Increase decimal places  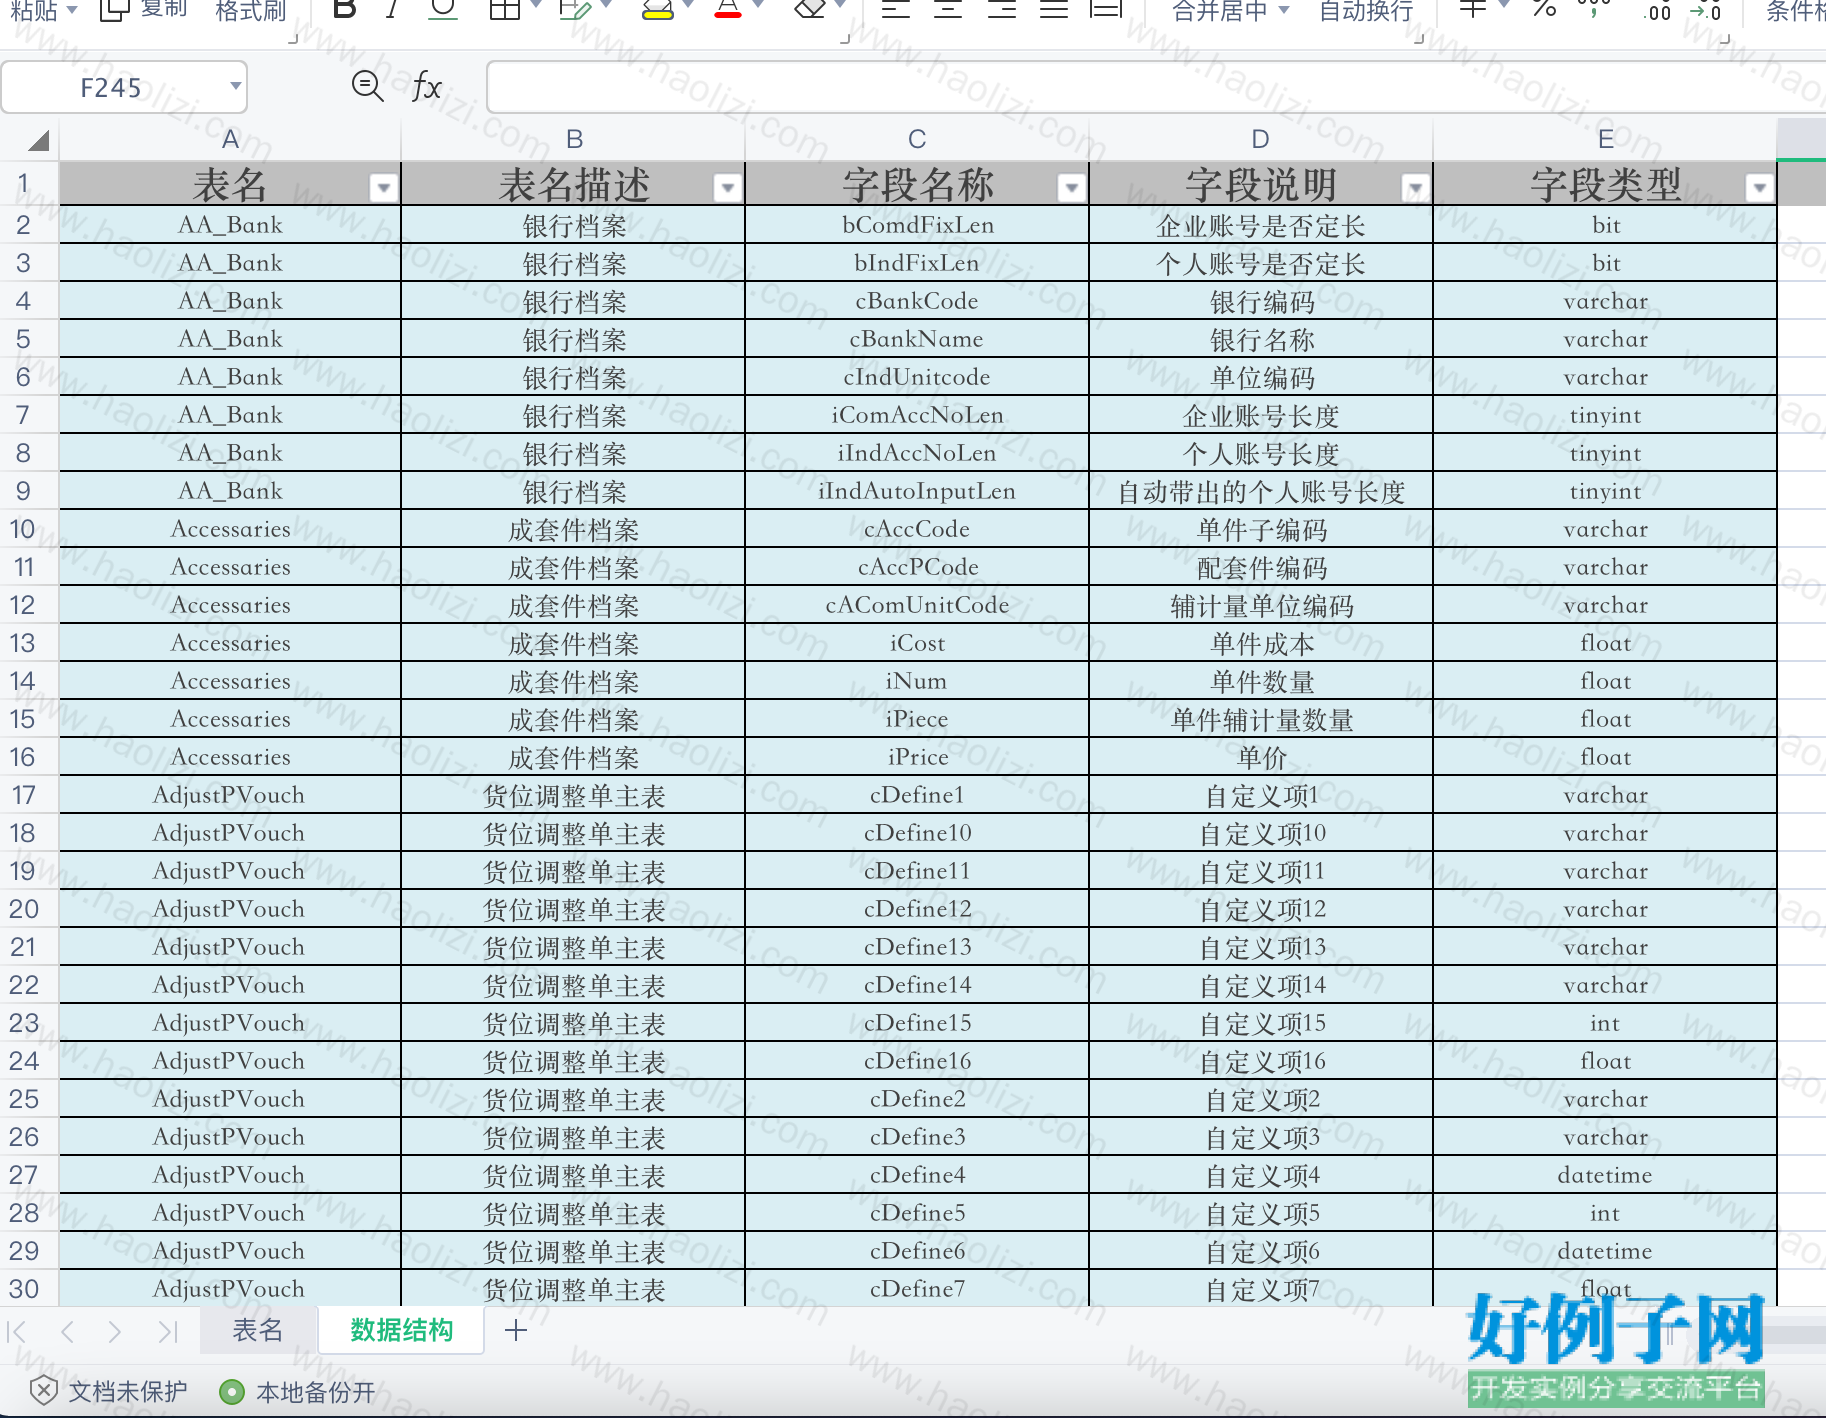click(1657, 12)
